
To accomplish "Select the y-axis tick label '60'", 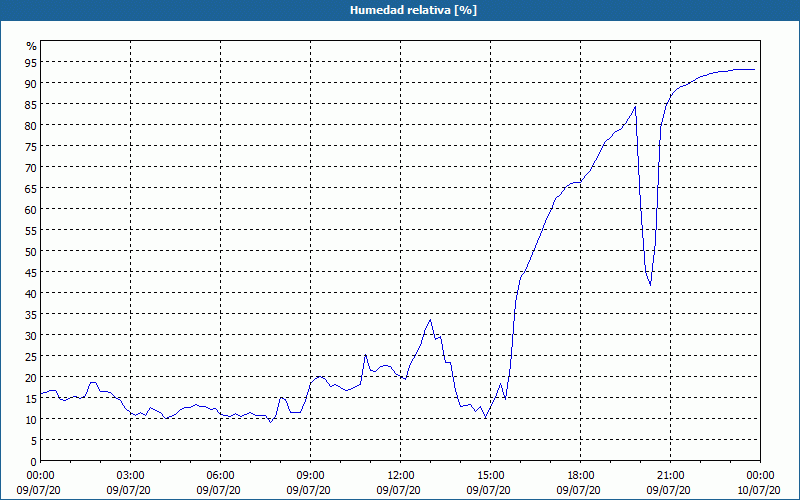I will tap(31, 209).
